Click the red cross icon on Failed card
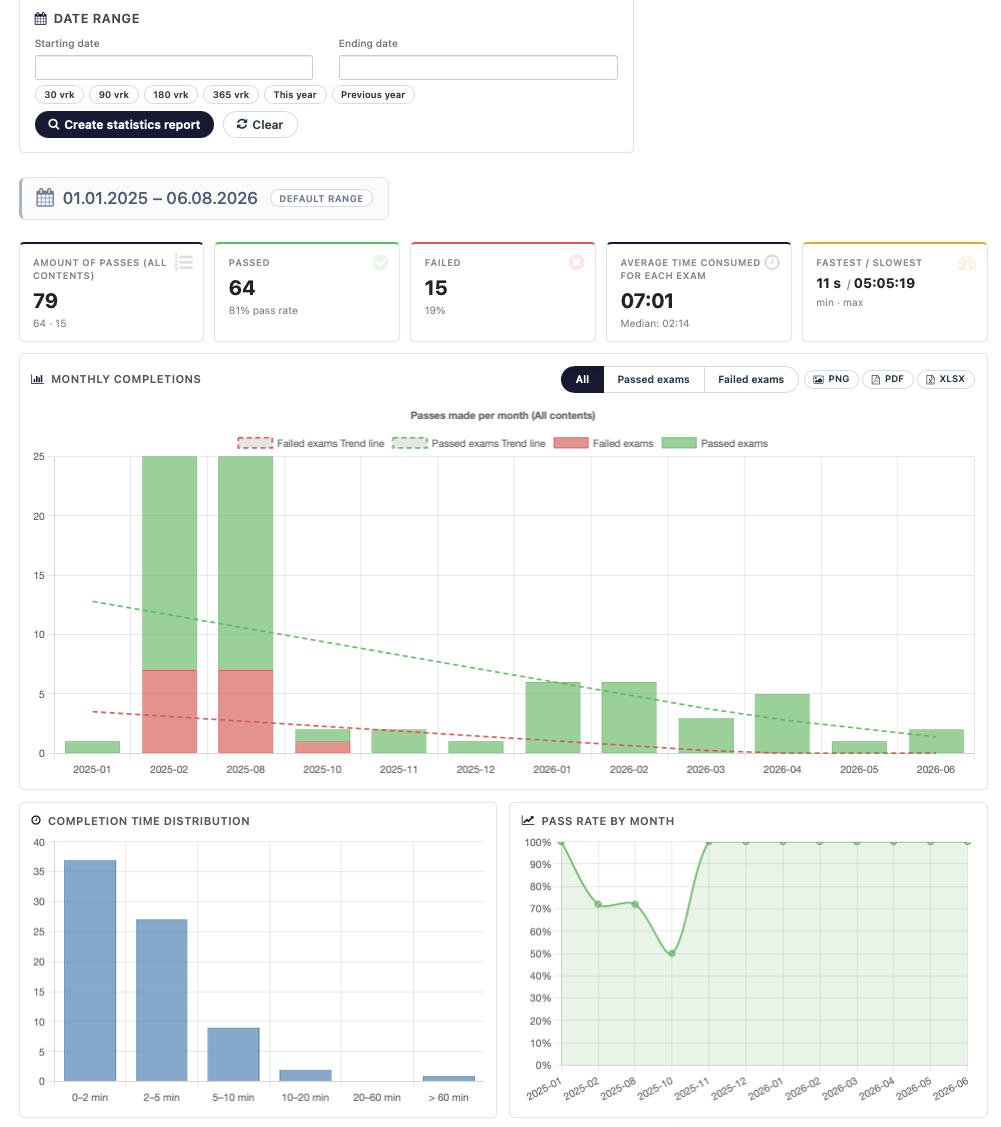 [x=576, y=262]
